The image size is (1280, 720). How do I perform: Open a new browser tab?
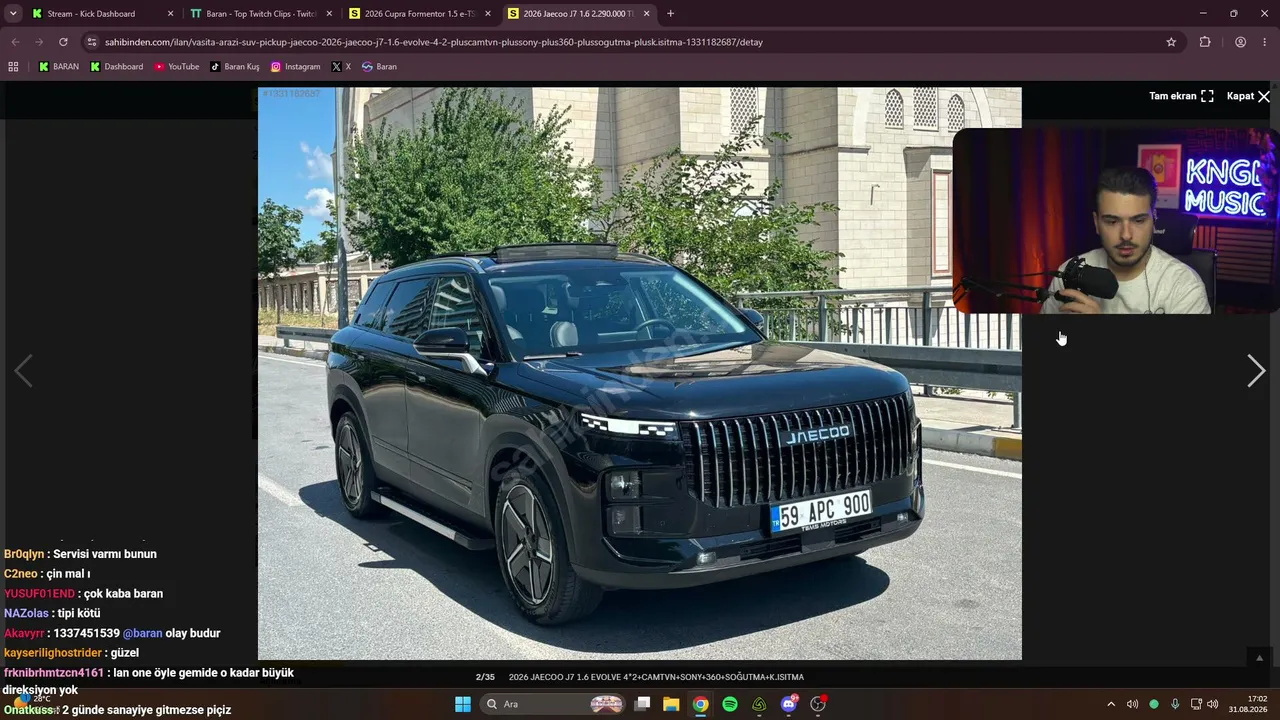[x=670, y=14]
